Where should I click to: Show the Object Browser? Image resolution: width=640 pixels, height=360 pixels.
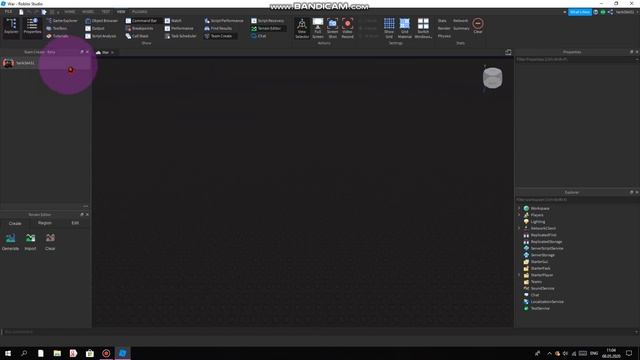[x=102, y=20]
